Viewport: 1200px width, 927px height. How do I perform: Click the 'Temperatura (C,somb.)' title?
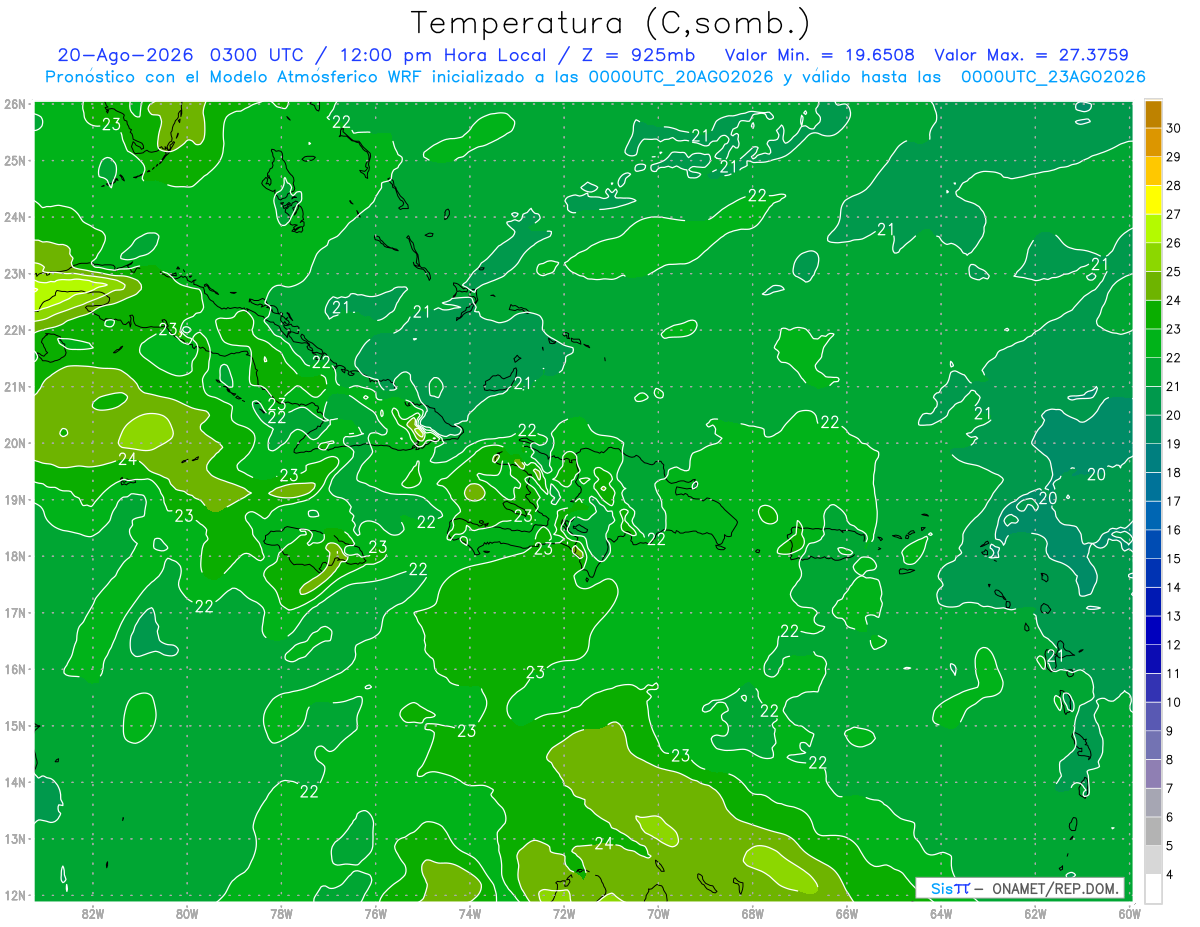(611, 23)
